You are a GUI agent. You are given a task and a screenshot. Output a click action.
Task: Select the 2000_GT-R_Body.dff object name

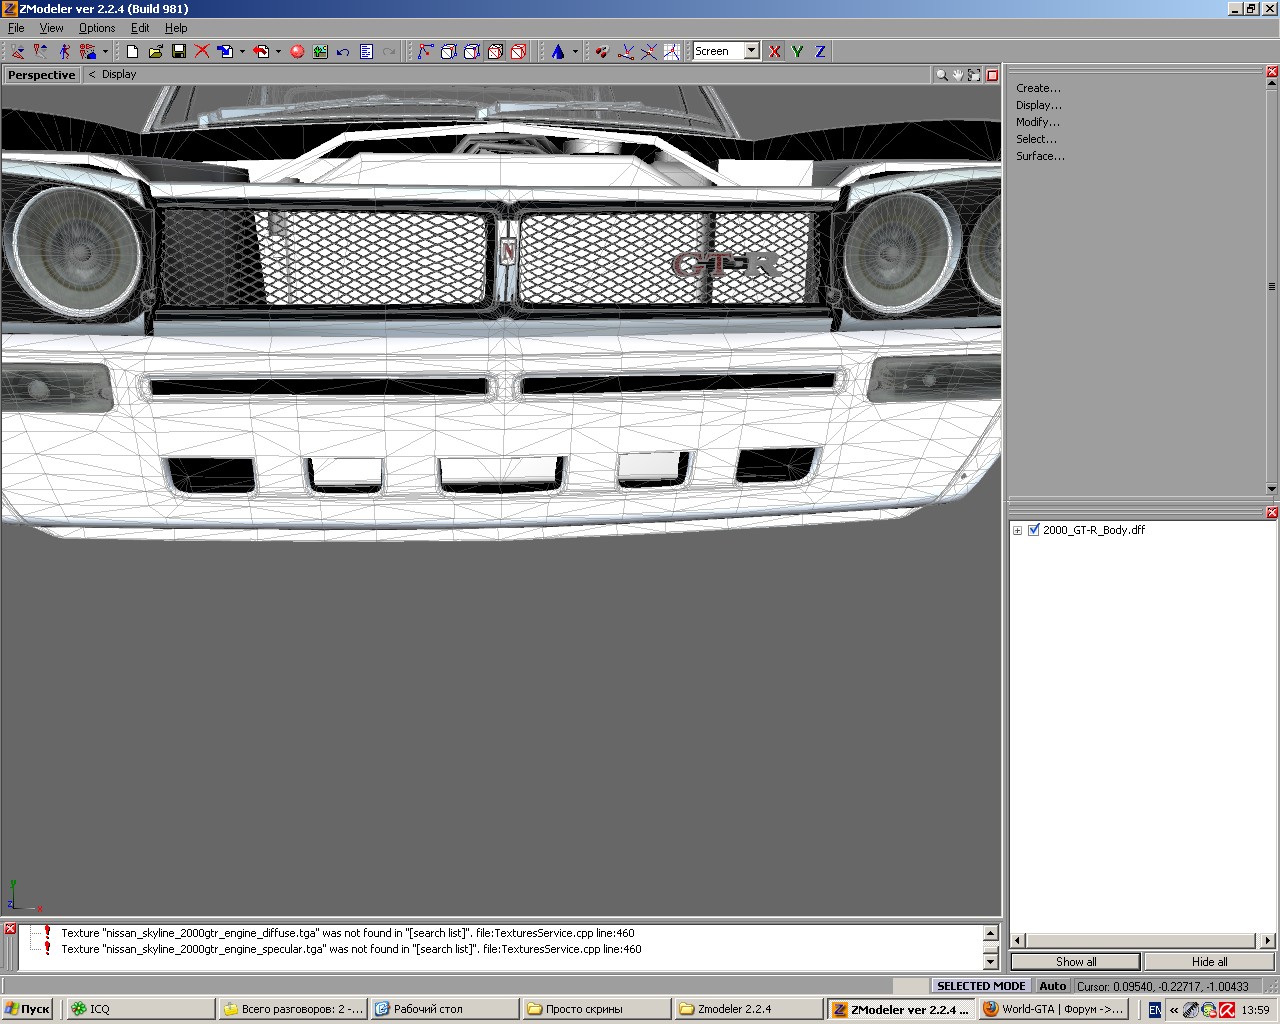(1094, 530)
